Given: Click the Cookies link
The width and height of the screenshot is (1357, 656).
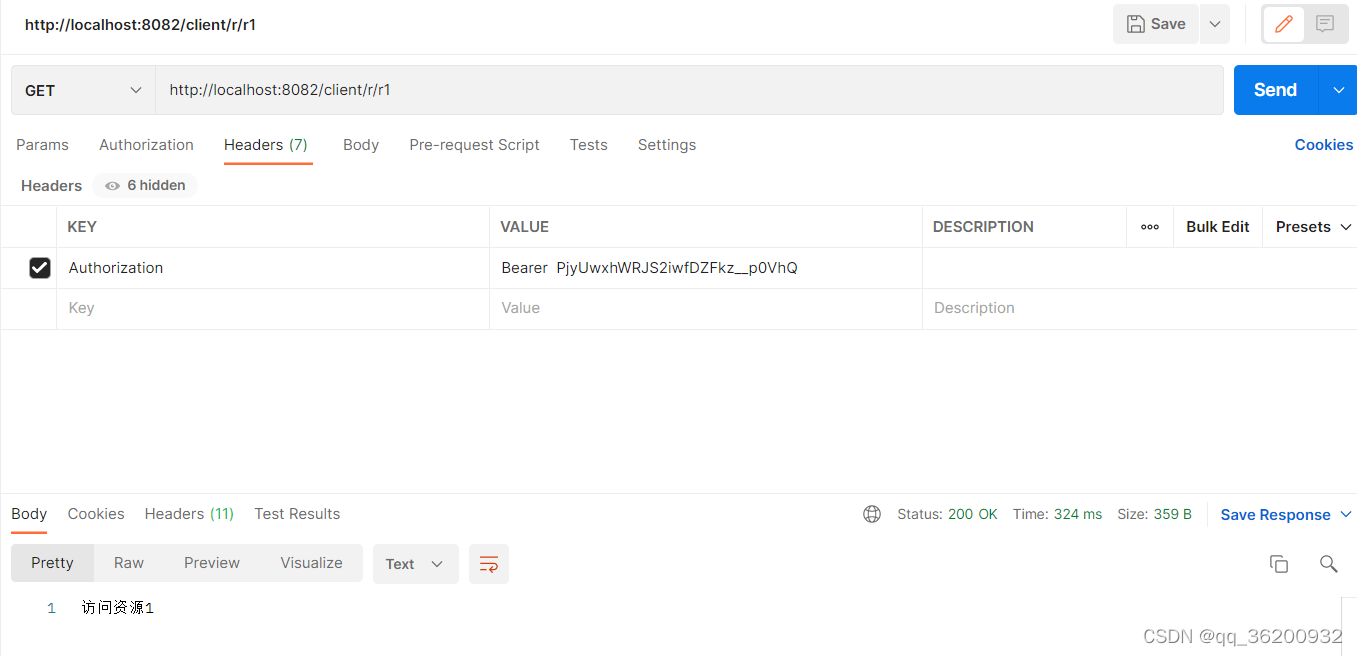Looking at the screenshot, I should (x=1323, y=145).
